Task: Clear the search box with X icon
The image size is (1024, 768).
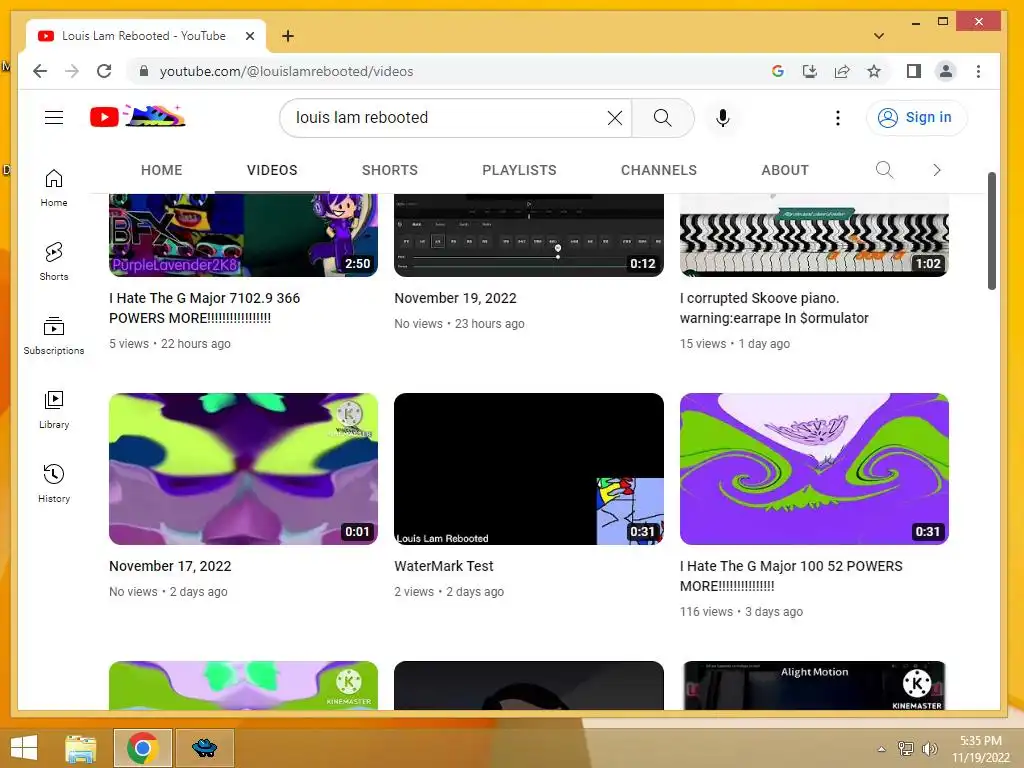Action: coord(615,118)
